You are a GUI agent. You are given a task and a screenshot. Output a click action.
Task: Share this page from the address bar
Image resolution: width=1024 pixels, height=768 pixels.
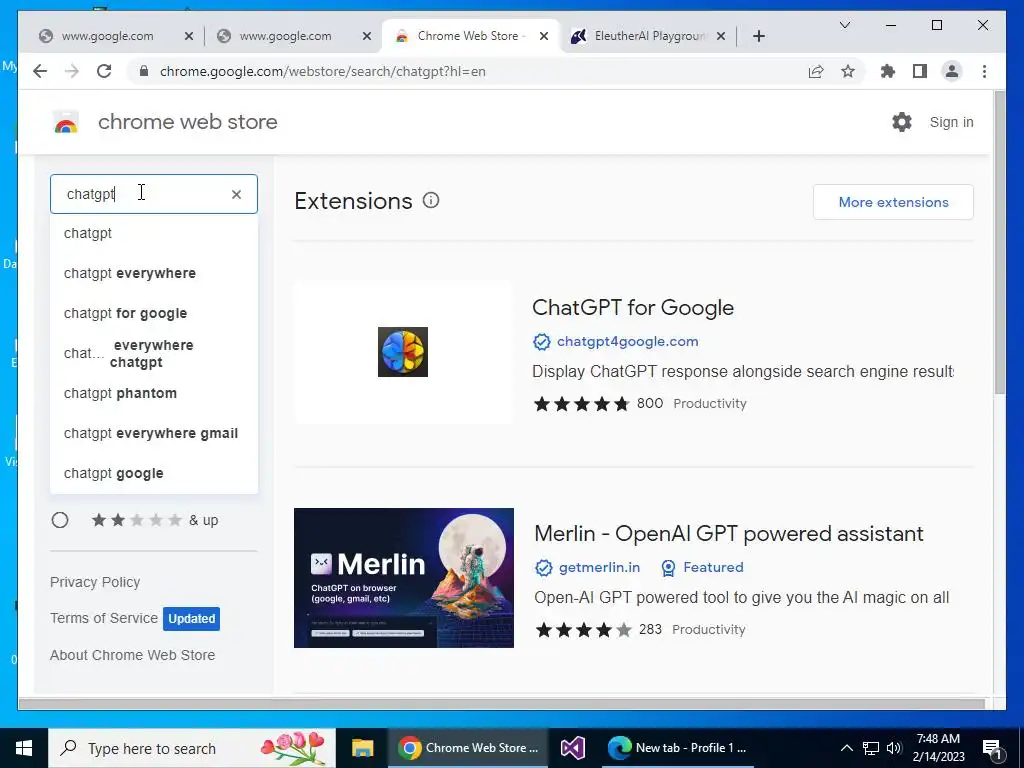(x=816, y=71)
